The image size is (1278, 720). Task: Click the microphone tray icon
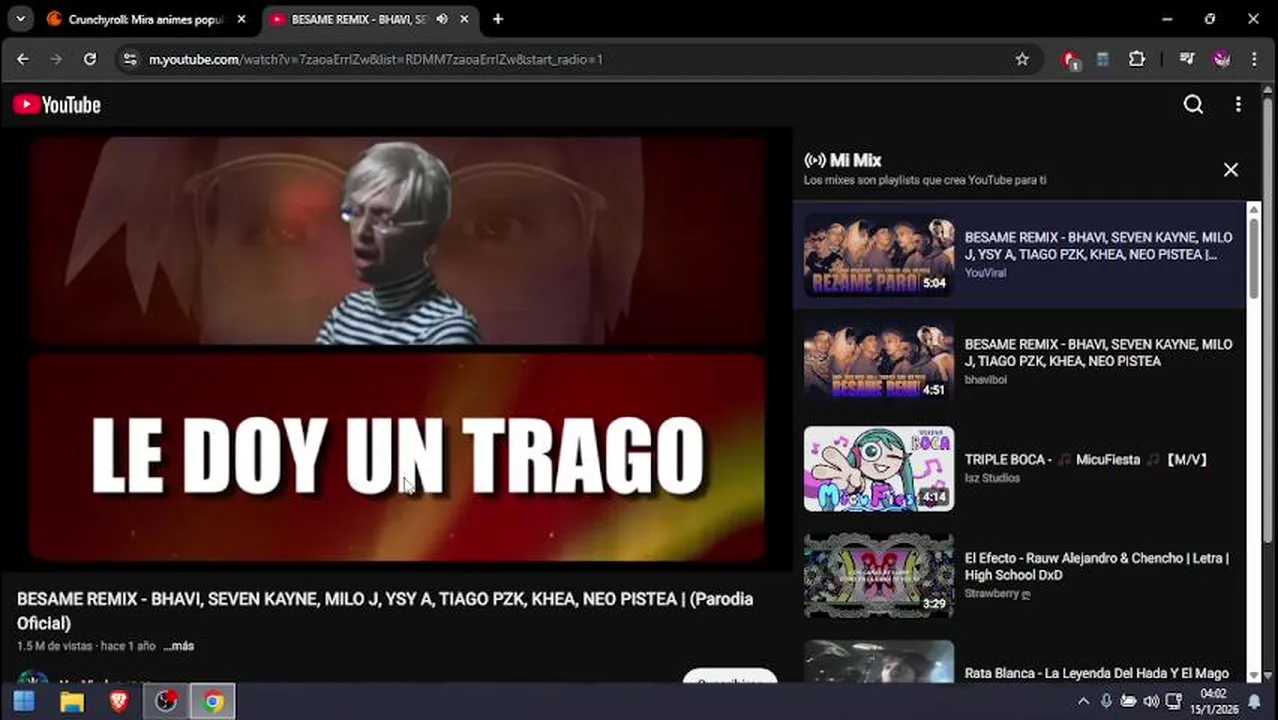1106,702
